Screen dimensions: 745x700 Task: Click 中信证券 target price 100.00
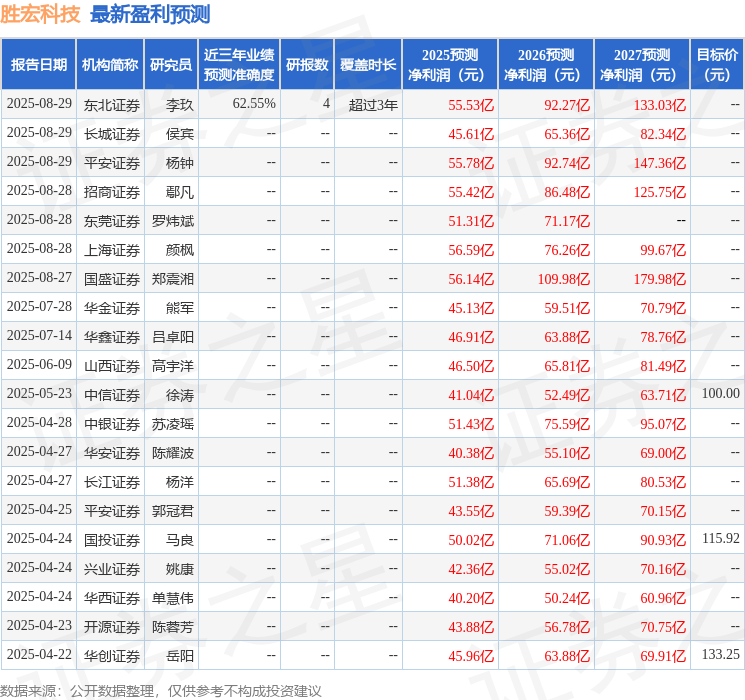[x=721, y=393]
